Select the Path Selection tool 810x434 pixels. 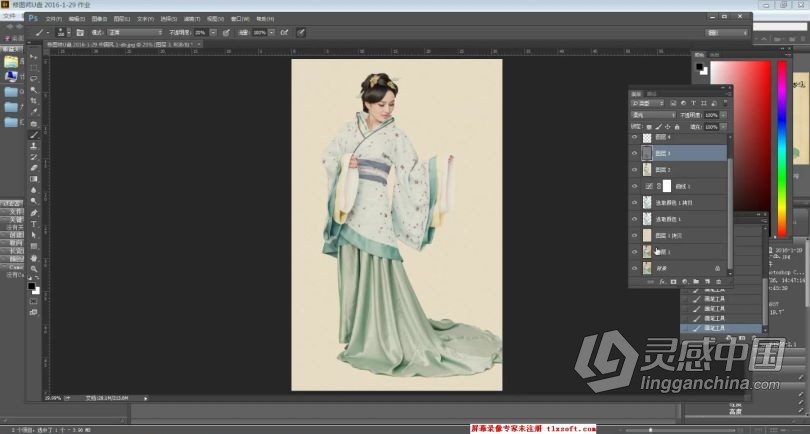[x=34, y=235]
